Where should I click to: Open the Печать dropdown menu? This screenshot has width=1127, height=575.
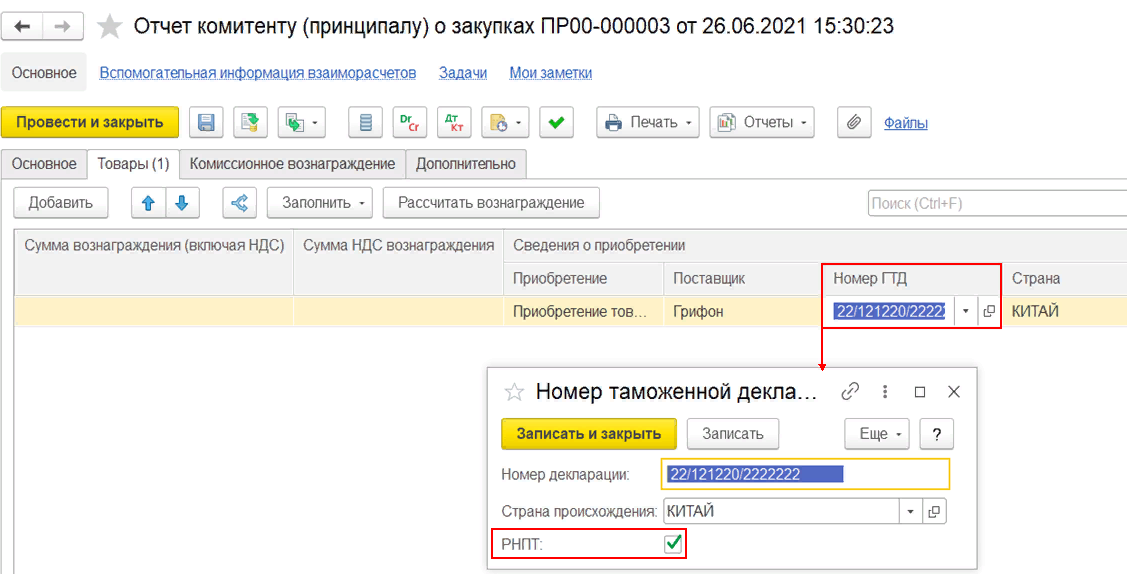(x=648, y=123)
